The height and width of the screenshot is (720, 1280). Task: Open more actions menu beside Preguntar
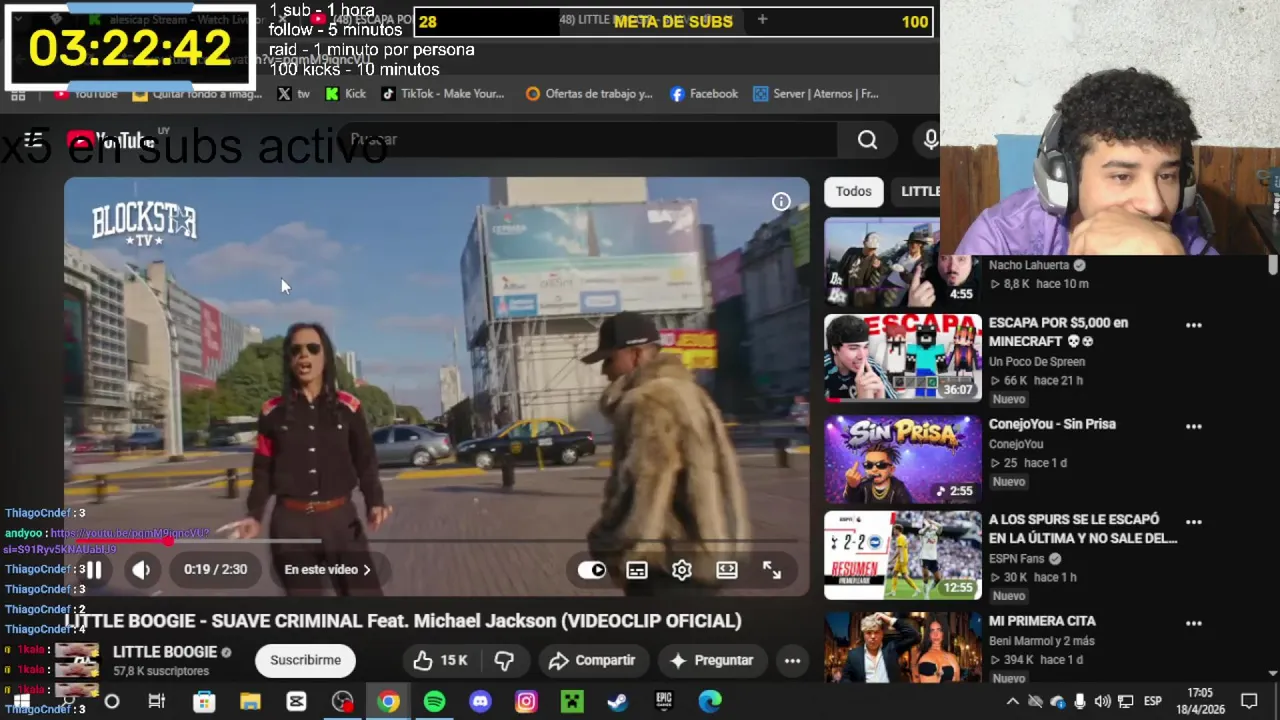[792, 660]
